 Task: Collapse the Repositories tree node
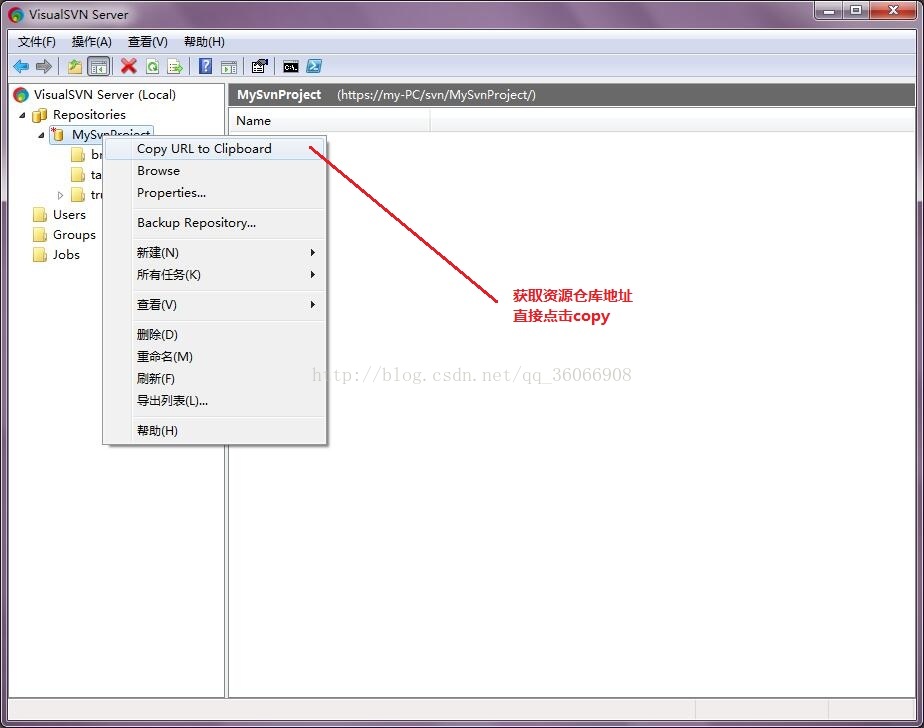(x=22, y=115)
